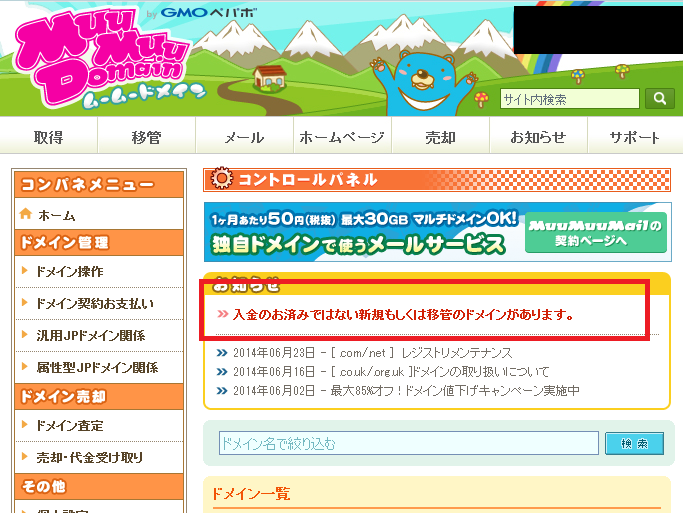Open the 移管 navigation tab
The width and height of the screenshot is (683, 513).
pyautogui.click(x=146, y=137)
